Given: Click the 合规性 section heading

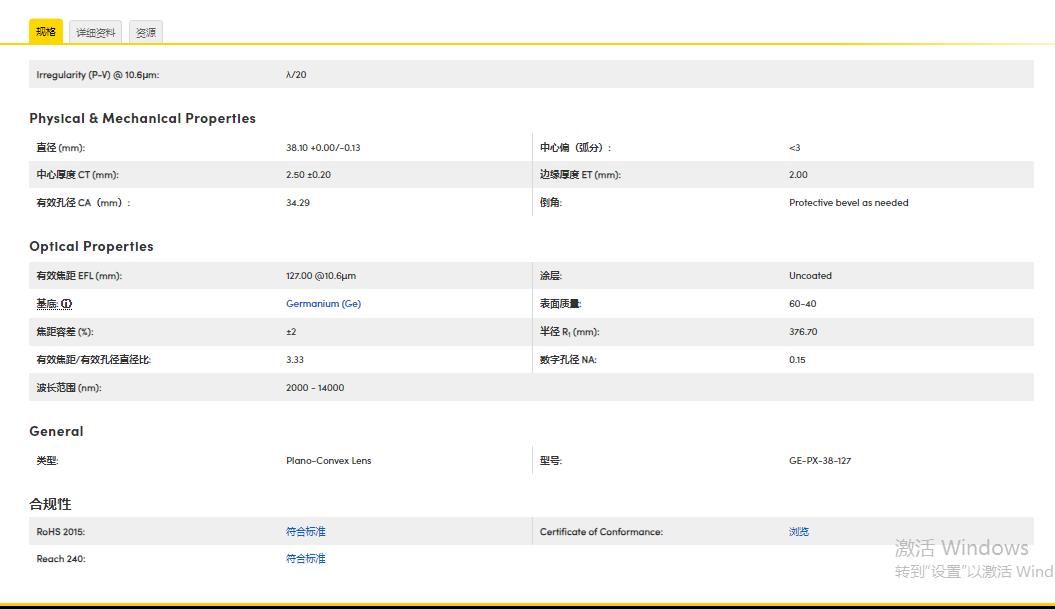Looking at the screenshot, I should coord(48,504).
